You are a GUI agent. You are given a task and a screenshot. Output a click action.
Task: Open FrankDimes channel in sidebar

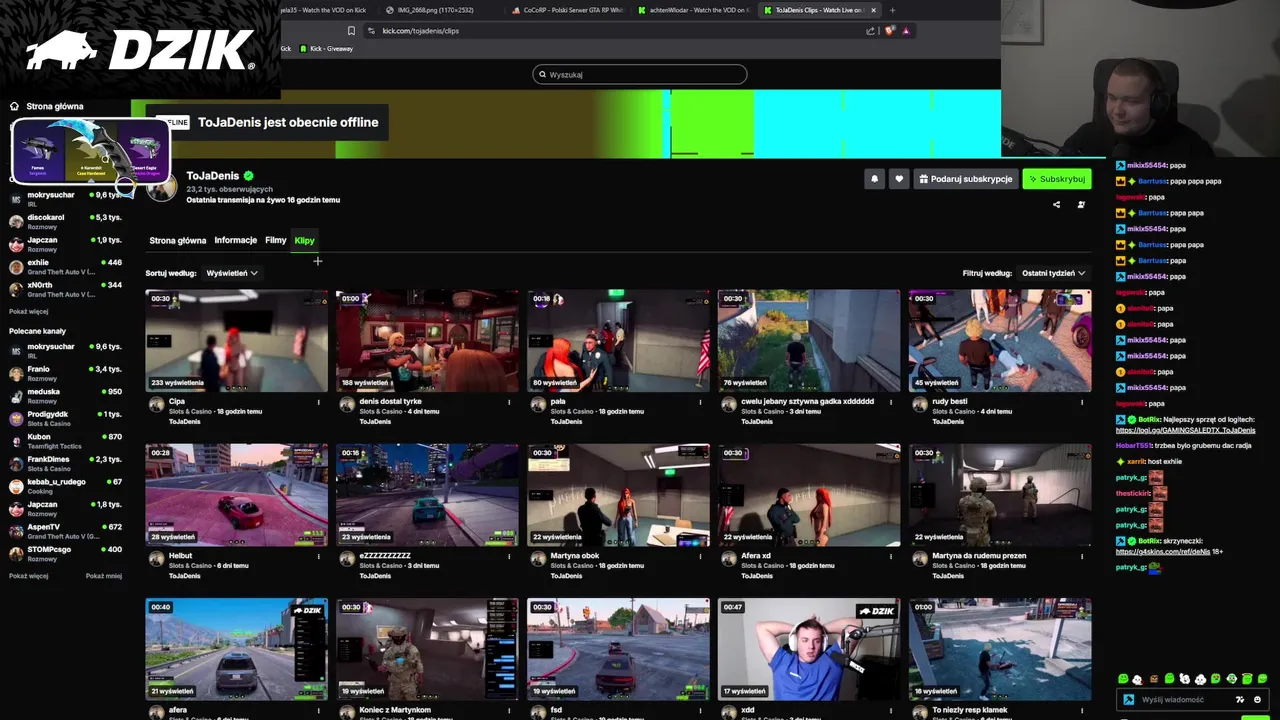click(65, 462)
